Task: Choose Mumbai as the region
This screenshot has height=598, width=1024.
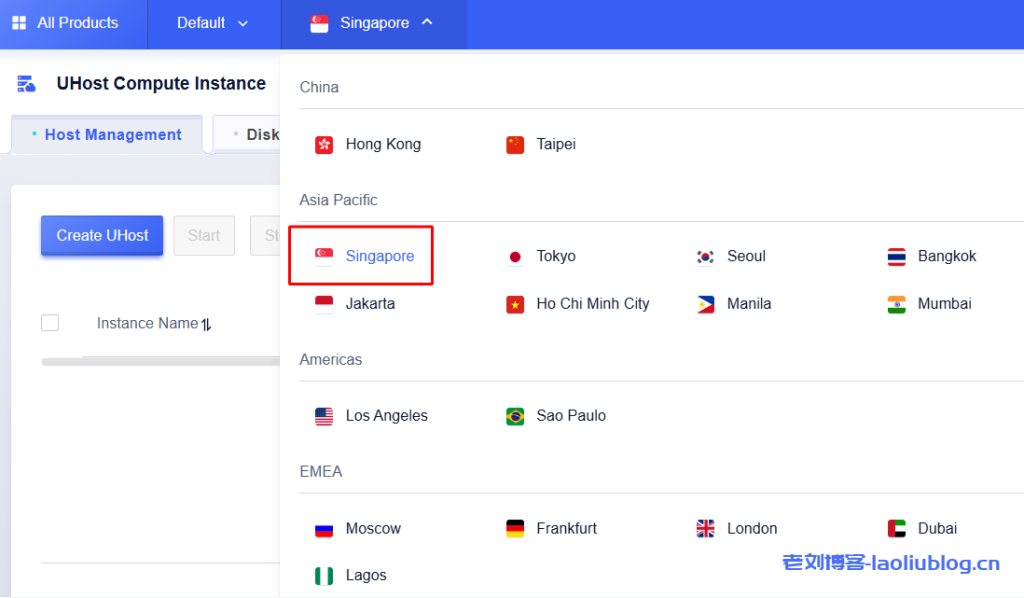Action: pos(944,304)
